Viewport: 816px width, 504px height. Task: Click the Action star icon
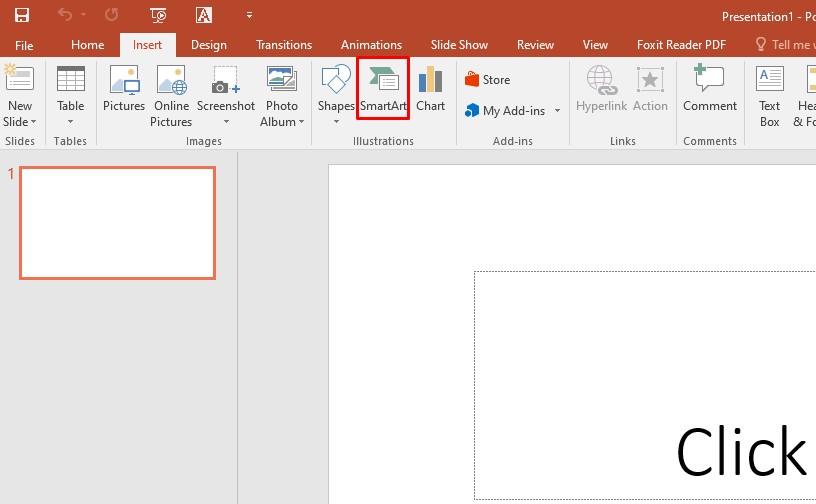(x=650, y=80)
